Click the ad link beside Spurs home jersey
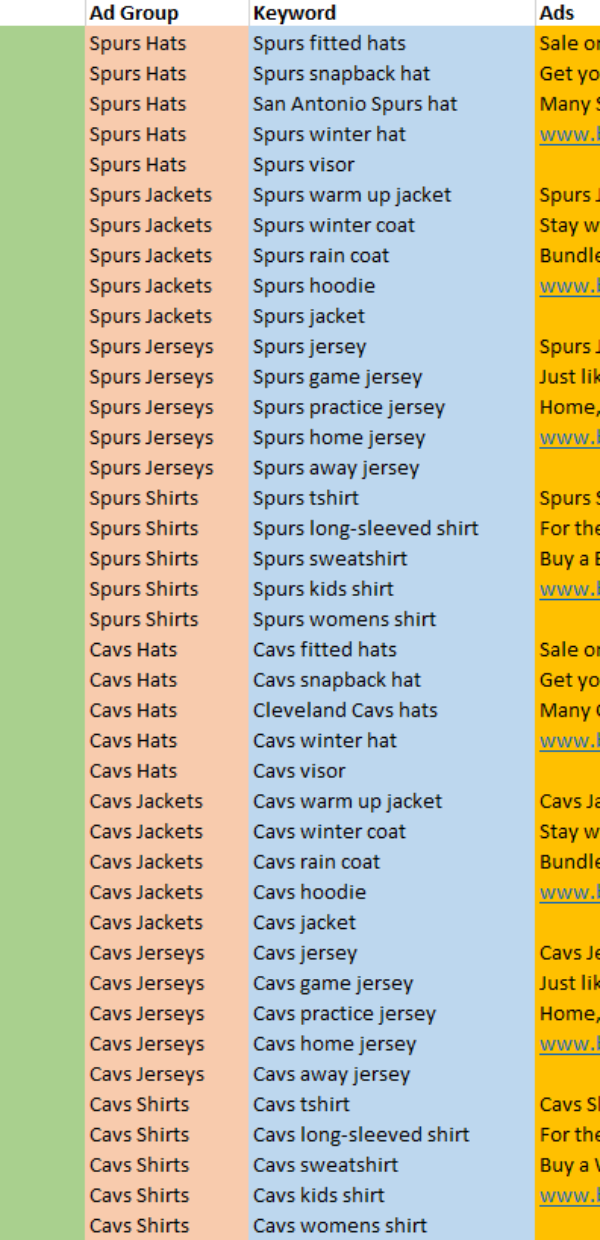Screen dimensions: 600x1240 coord(570,437)
